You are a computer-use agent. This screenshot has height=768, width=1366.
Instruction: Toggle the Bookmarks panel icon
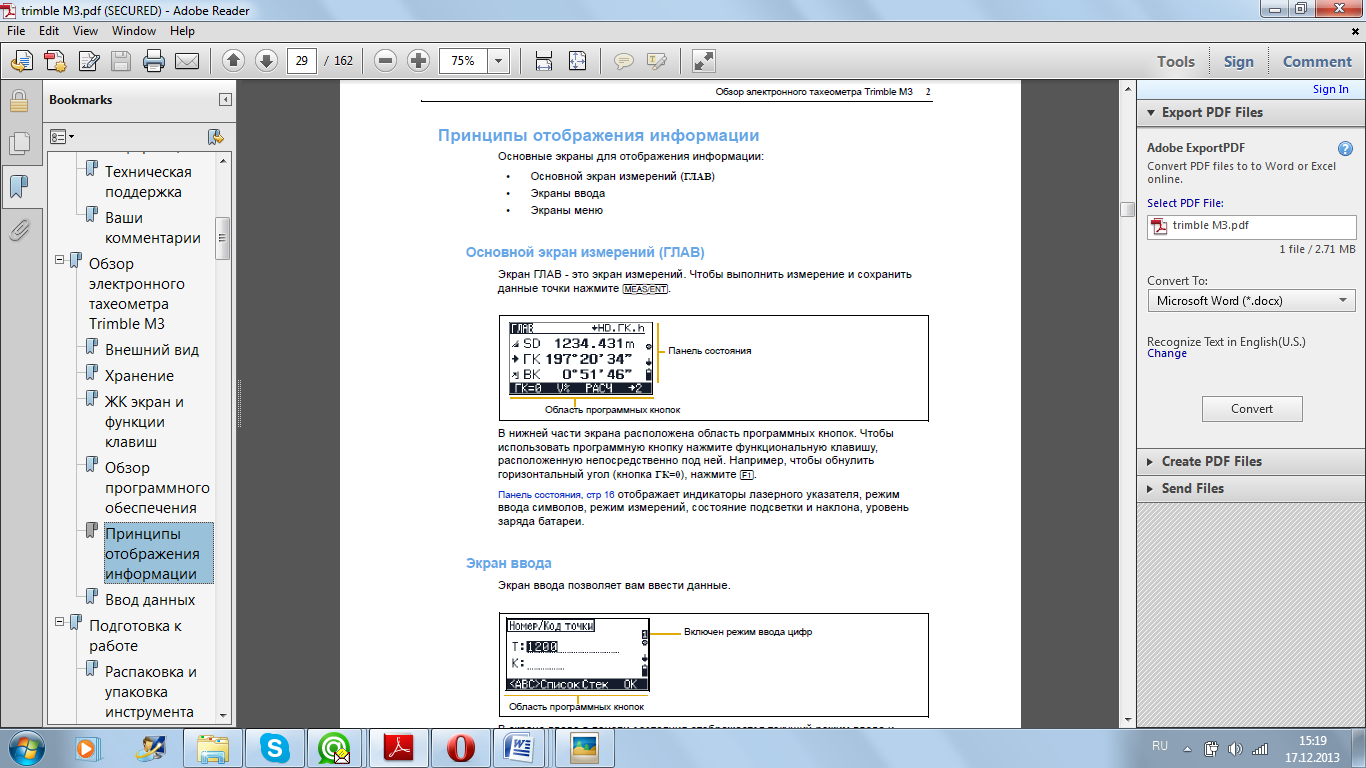pyautogui.click(x=18, y=187)
